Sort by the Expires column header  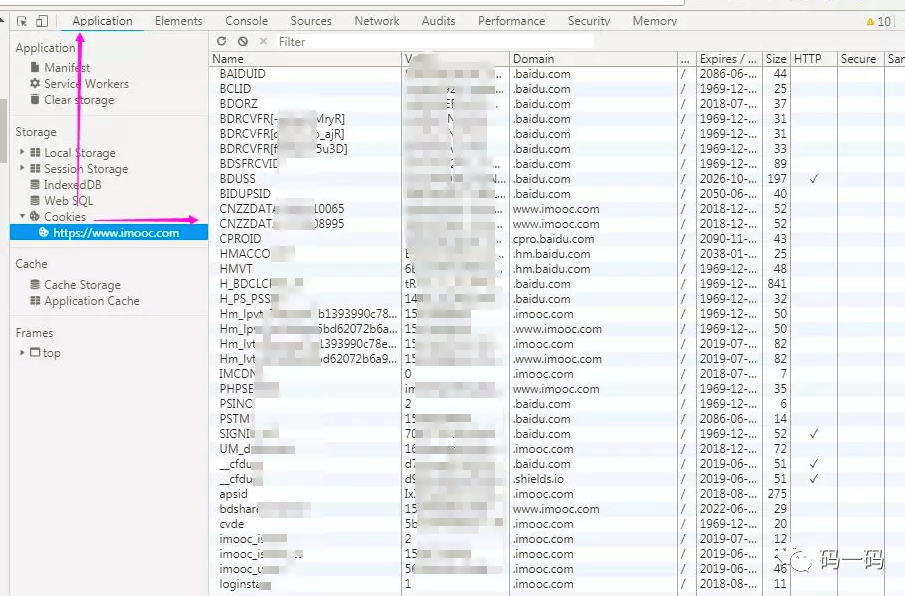pyautogui.click(x=728, y=59)
